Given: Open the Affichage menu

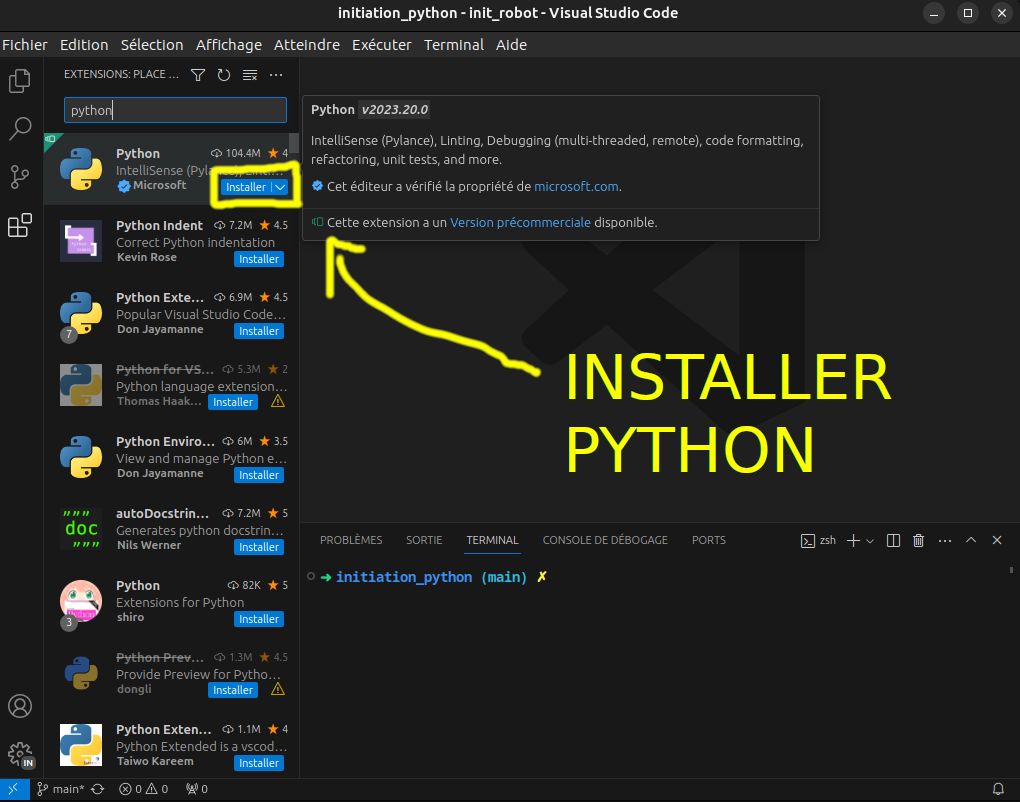Looking at the screenshot, I should (x=229, y=45).
